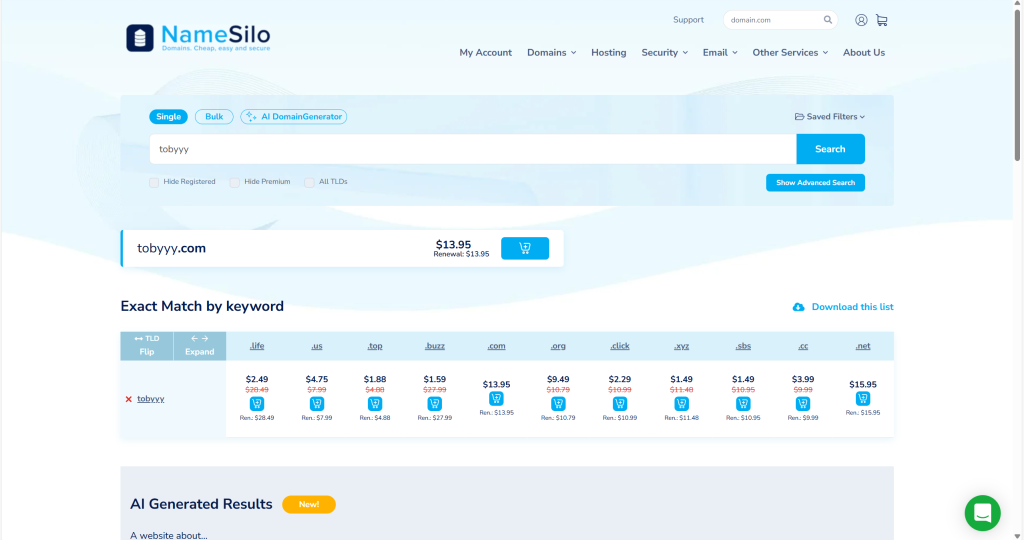This screenshot has width=1024, height=540.
Task: Click the yellow New! badge
Action: coord(309,504)
